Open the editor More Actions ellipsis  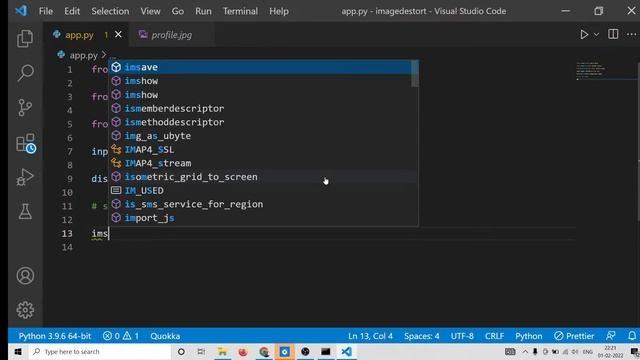631,34
